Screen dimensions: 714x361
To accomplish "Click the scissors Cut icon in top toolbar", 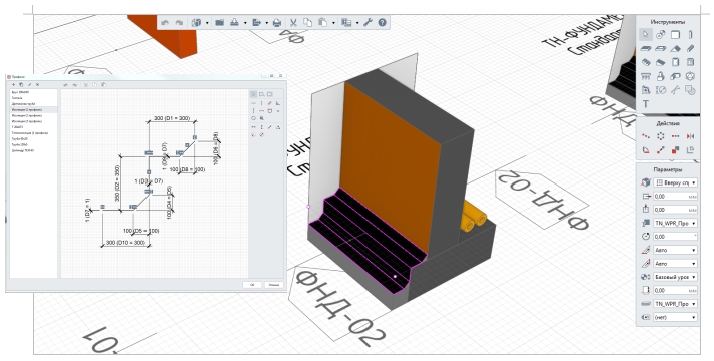I will point(293,22).
